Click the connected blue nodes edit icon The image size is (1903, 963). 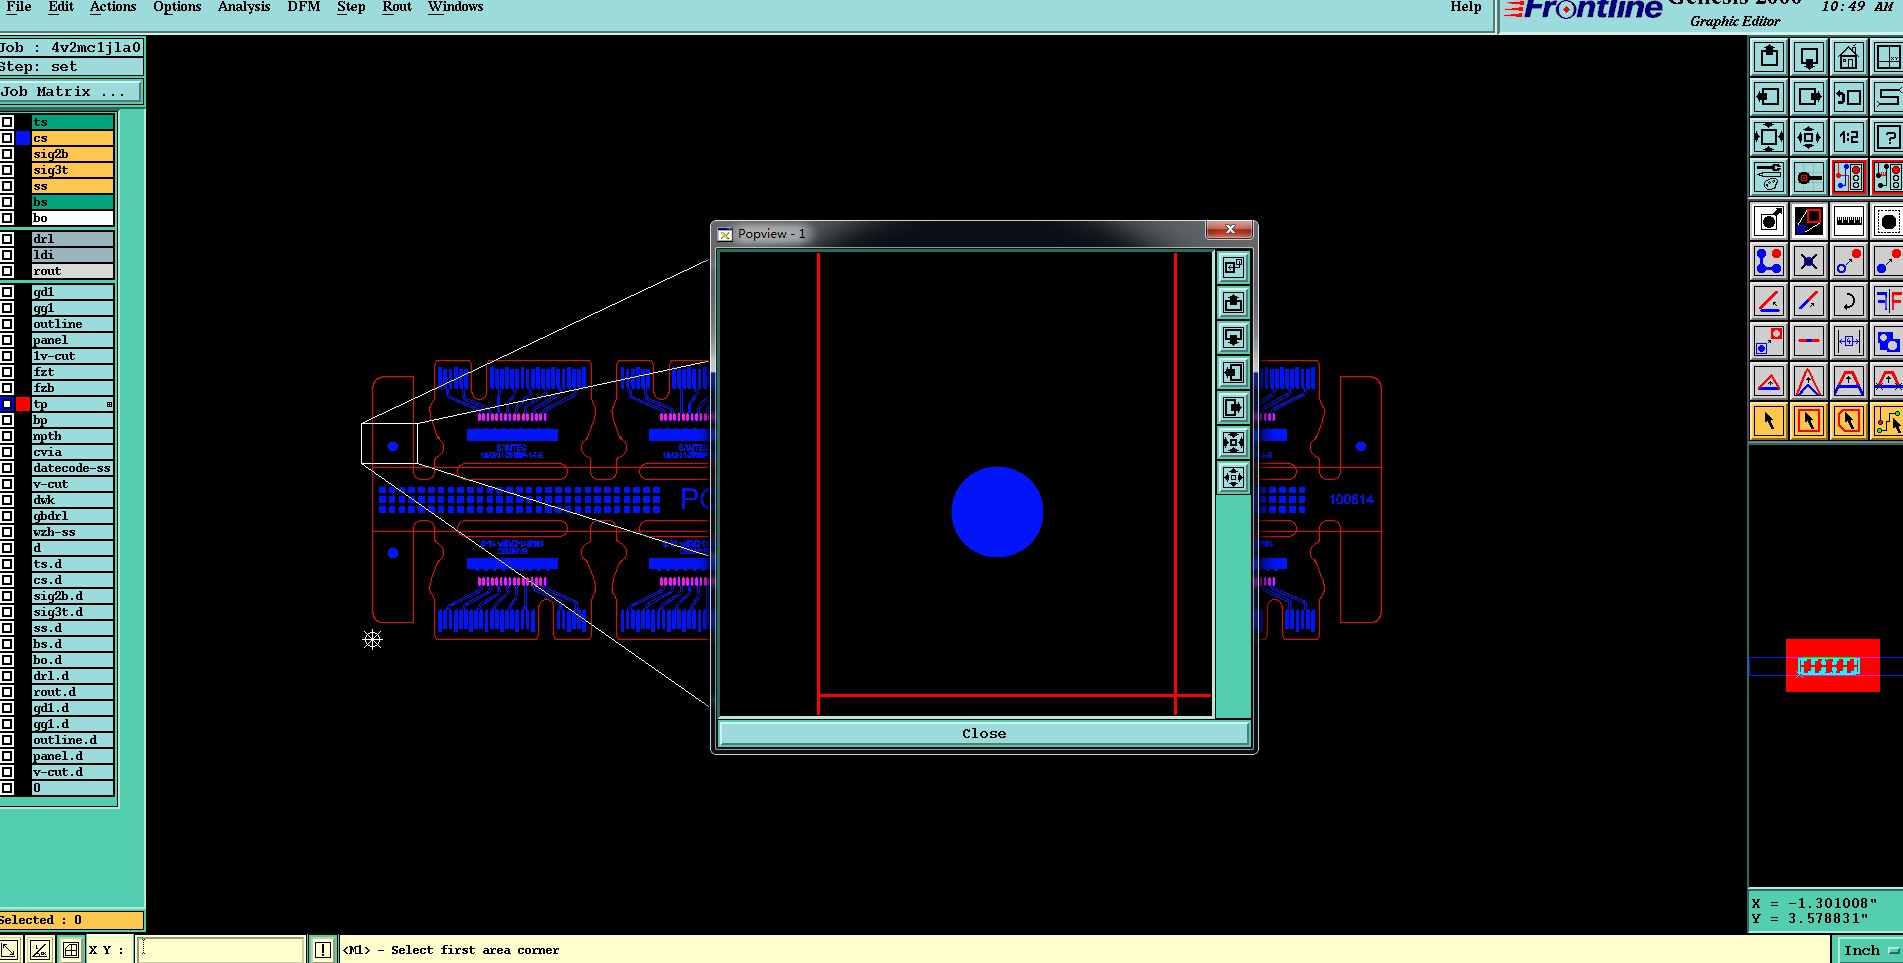pyautogui.click(x=1769, y=261)
